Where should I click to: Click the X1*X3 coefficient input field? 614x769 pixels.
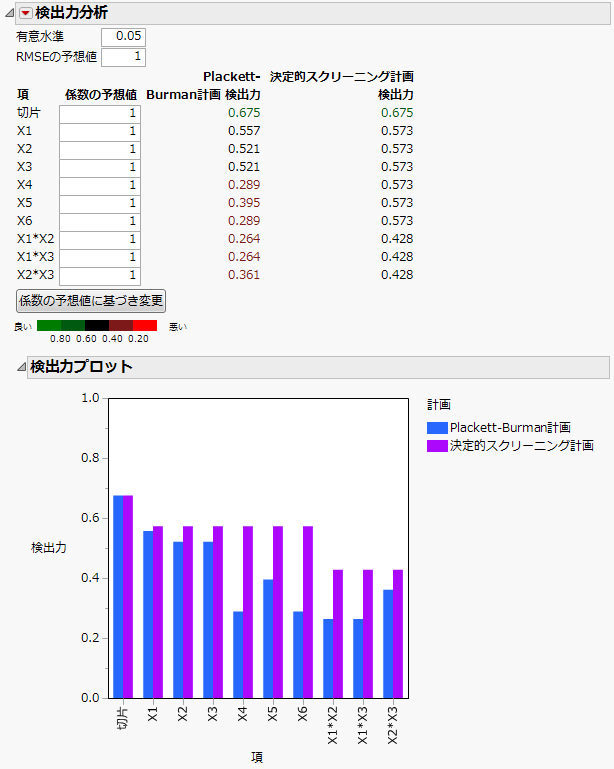click(x=100, y=257)
